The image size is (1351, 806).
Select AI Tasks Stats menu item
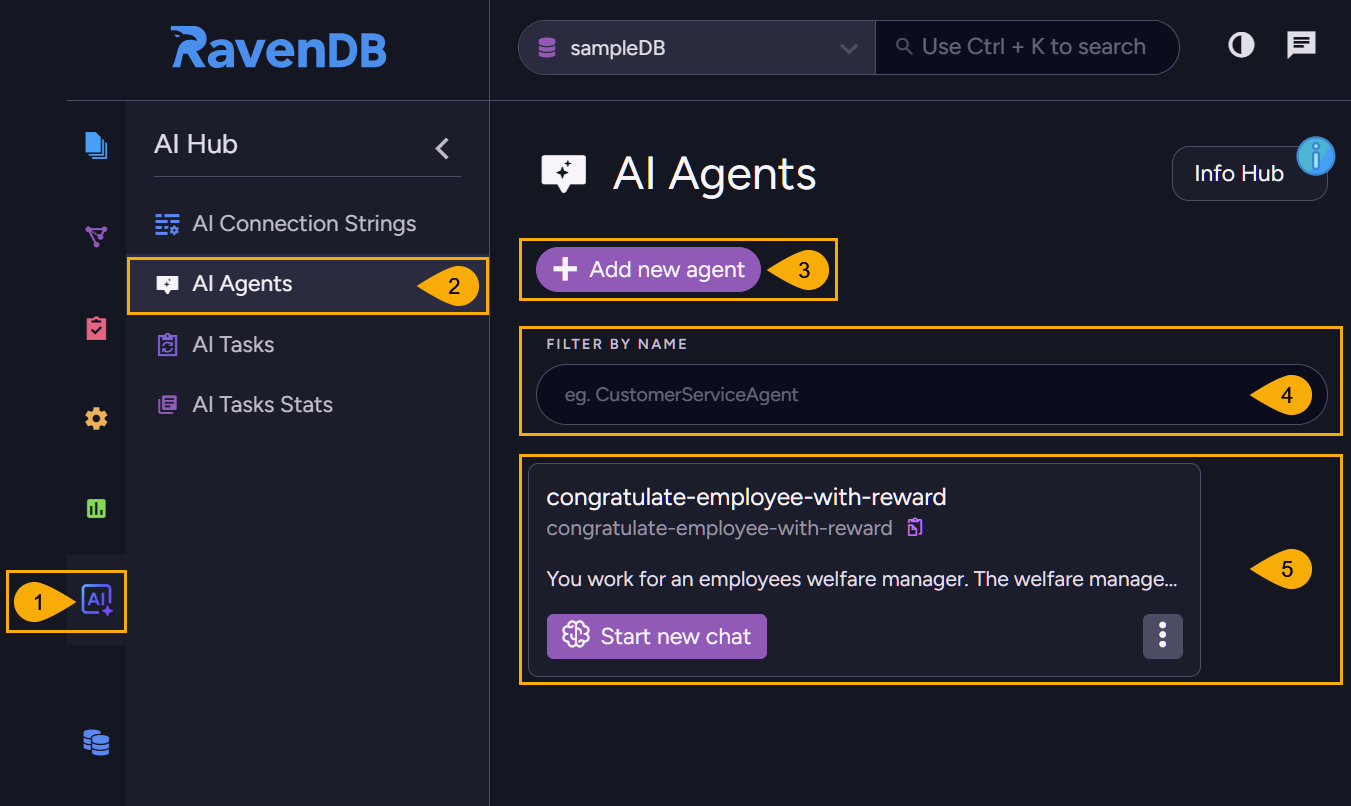point(308,405)
